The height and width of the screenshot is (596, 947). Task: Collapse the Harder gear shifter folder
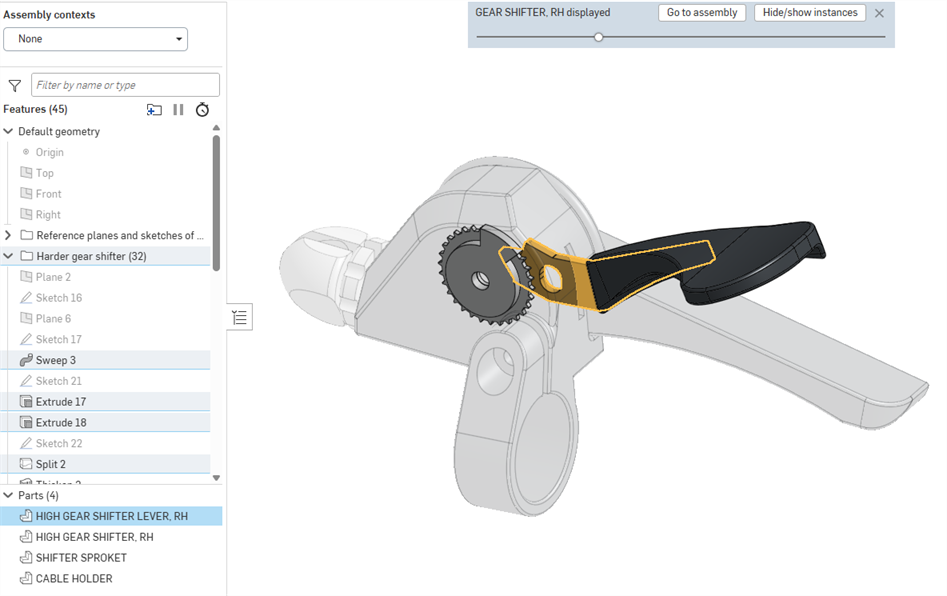9,257
